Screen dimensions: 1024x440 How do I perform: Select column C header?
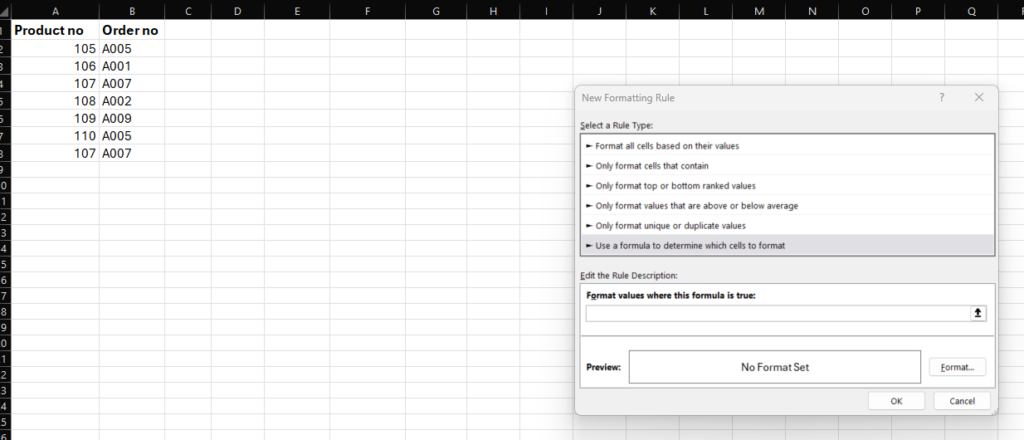[187, 10]
